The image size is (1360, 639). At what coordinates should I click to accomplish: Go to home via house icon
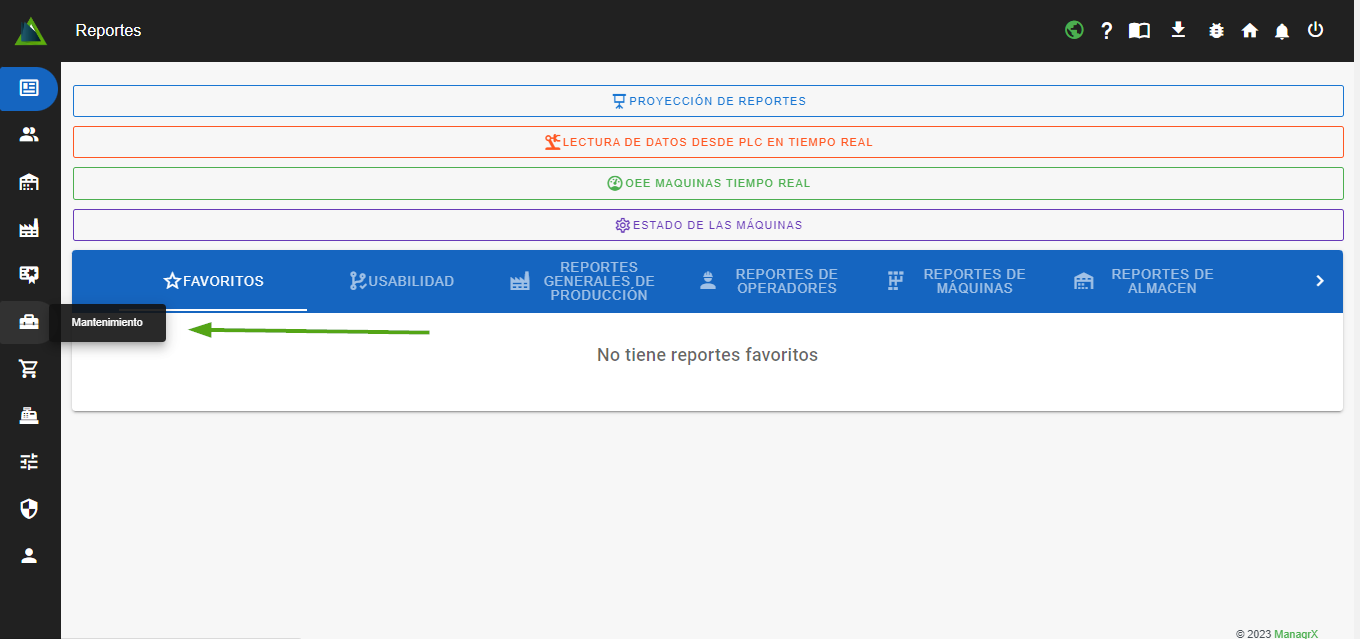click(x=1249, y=31)
